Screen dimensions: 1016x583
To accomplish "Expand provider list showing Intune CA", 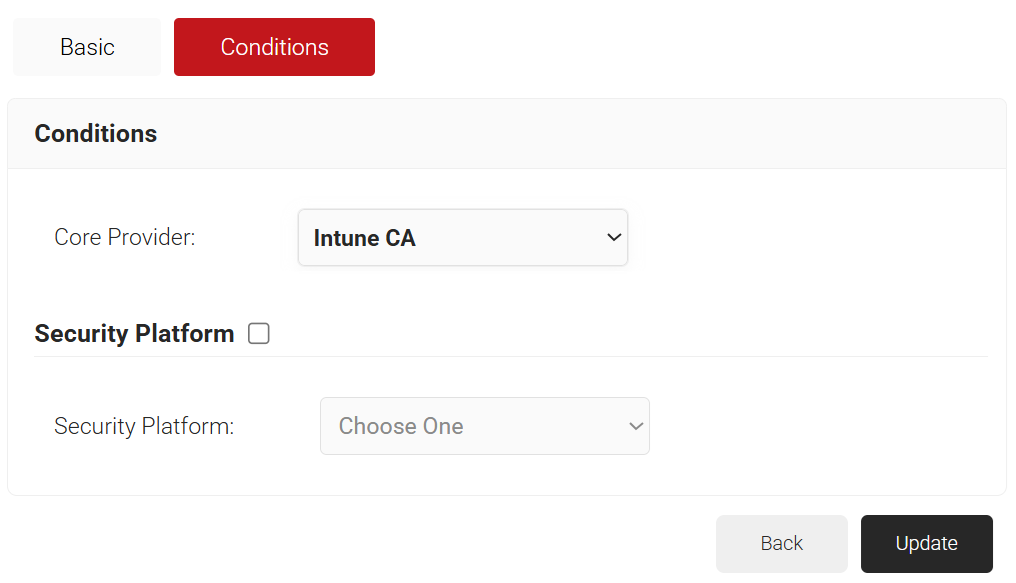I will tap(462, 238).
